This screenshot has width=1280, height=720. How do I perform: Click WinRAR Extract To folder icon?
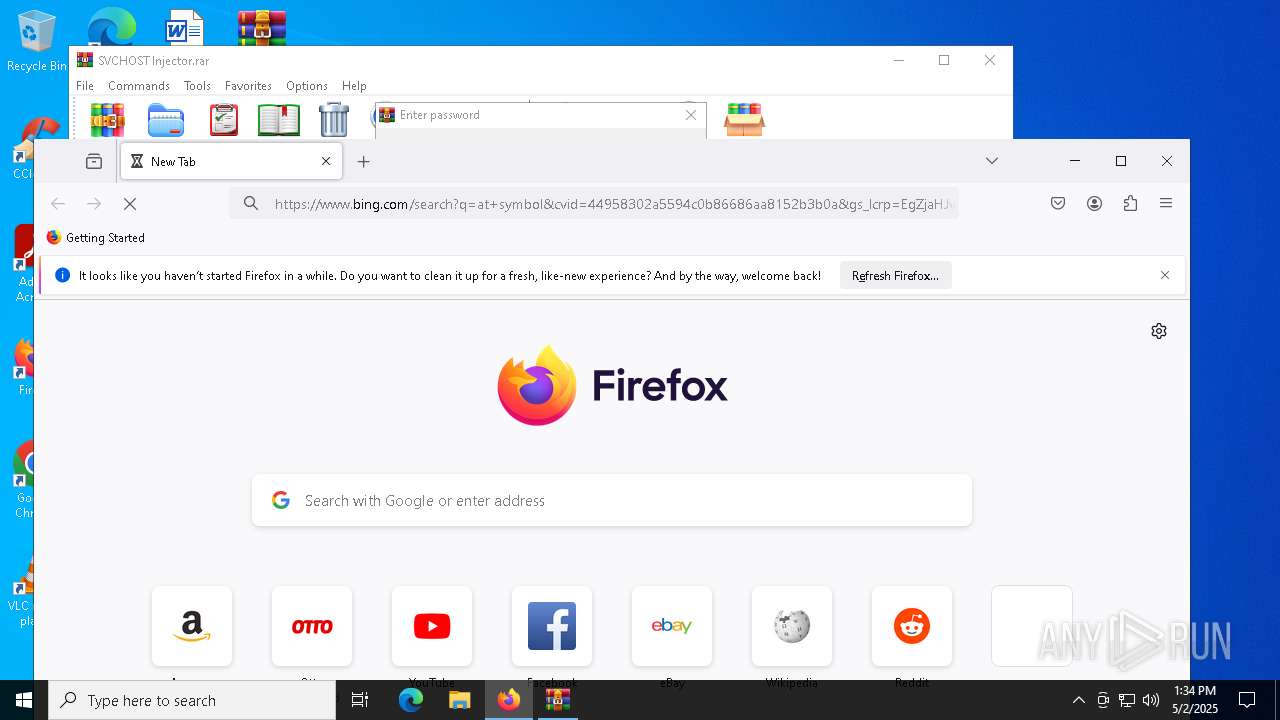[166, 120]
